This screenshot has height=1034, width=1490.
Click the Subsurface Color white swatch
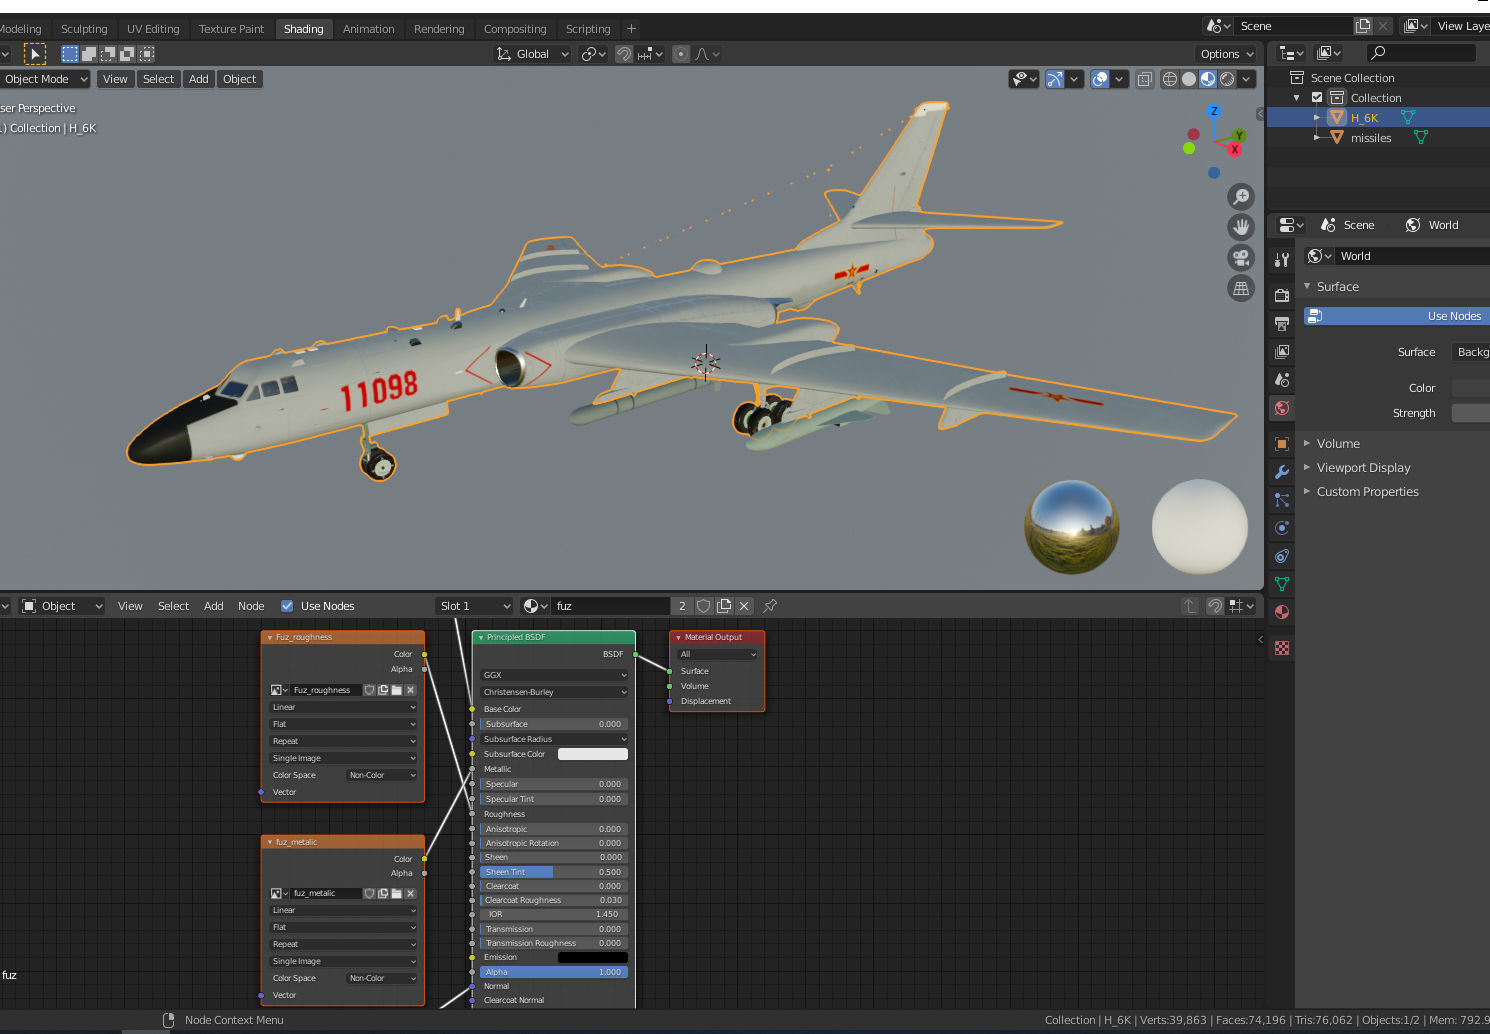click(x=593, y=754)
